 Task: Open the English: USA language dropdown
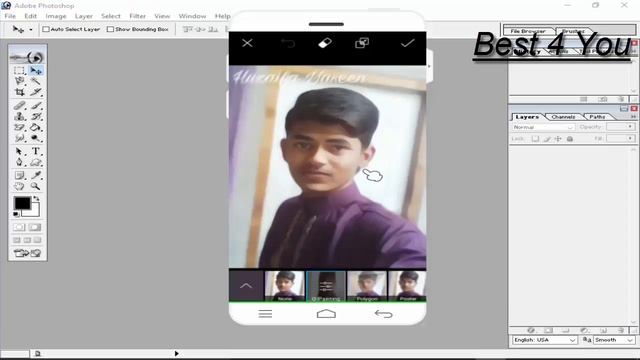tap(544, 340)
